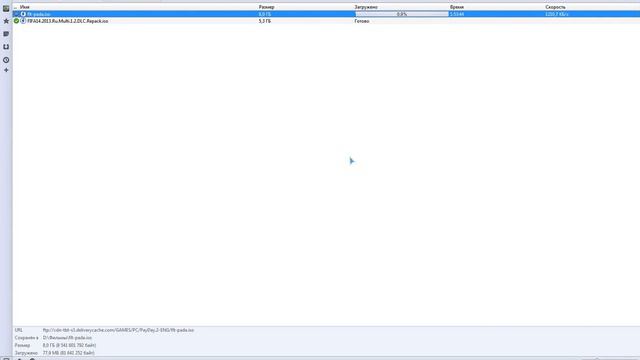Click the Размер byte value in details panel
The height and width of the screenshot is (360, 640).
(x=69, y=345)
